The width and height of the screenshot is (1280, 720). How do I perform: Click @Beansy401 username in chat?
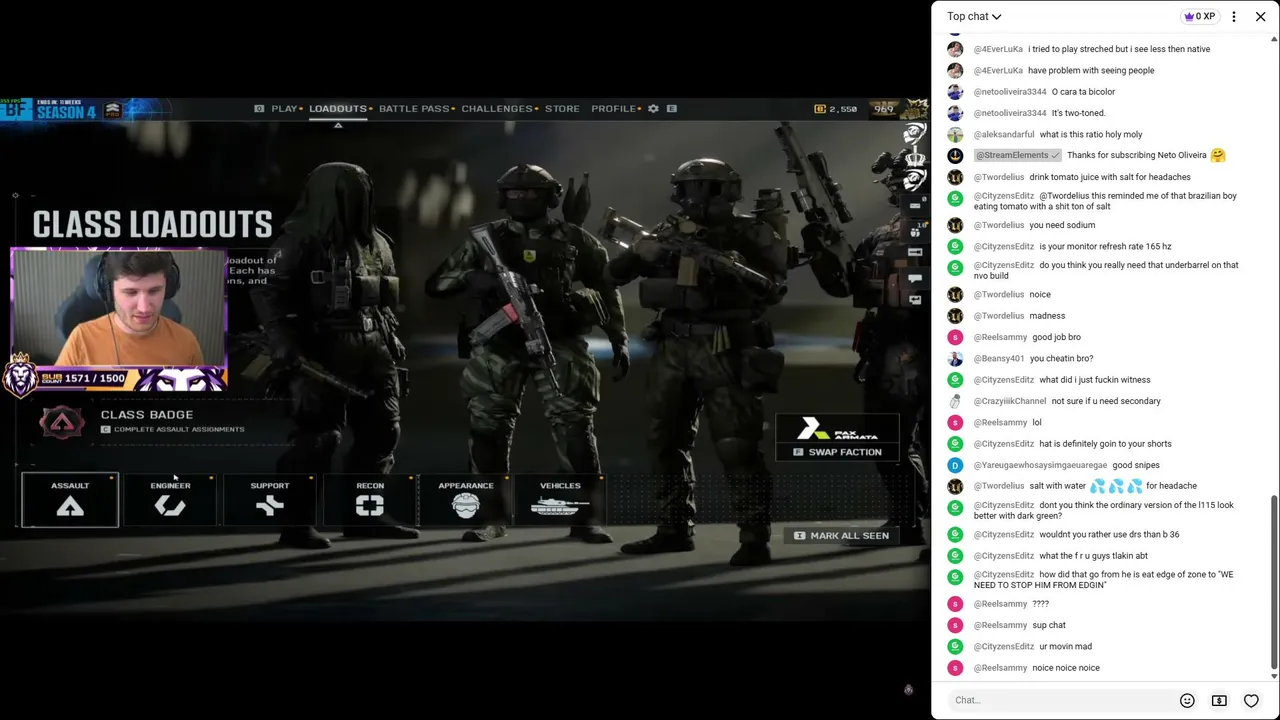coord(999,358)
